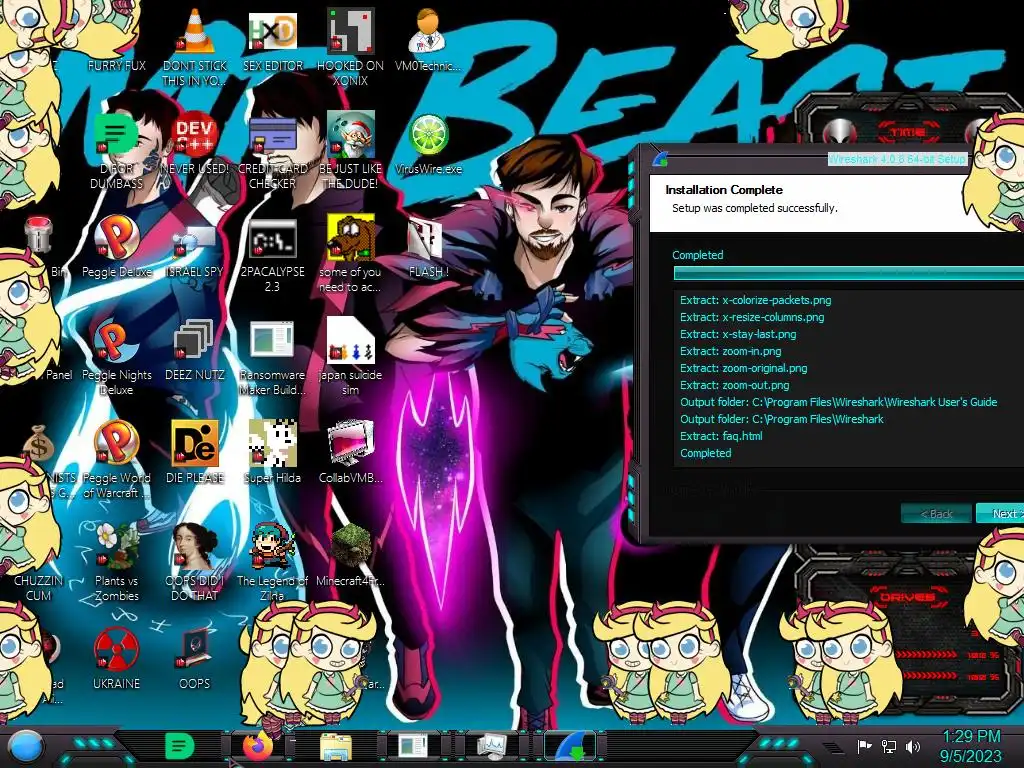Open the DEEZ NUTZ stacked windows icon
Screen dimensions: 1024x768
click(x=195, y=341)
